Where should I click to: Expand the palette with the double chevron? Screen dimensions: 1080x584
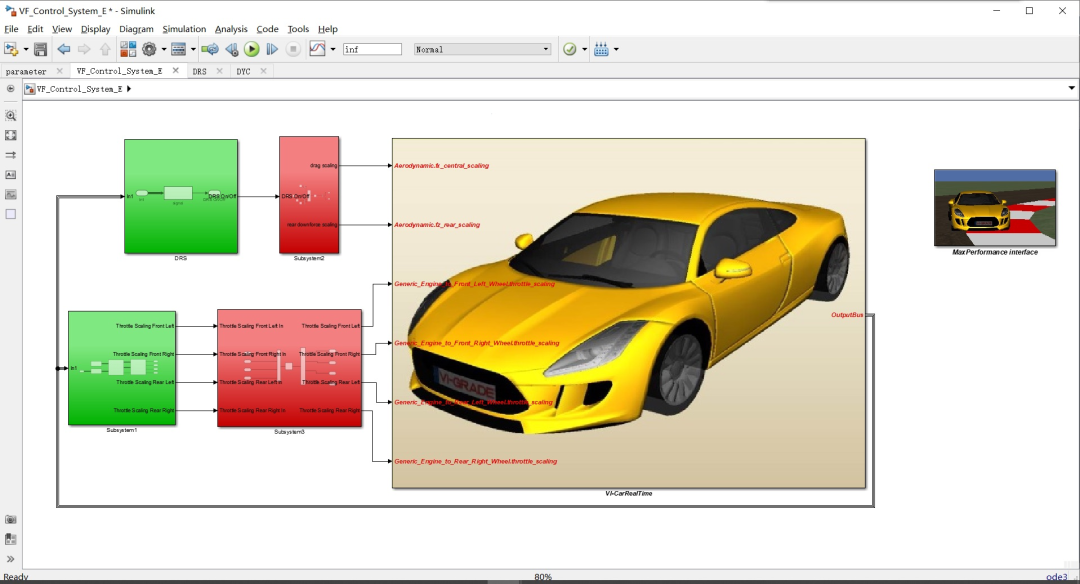coord(10,559)
